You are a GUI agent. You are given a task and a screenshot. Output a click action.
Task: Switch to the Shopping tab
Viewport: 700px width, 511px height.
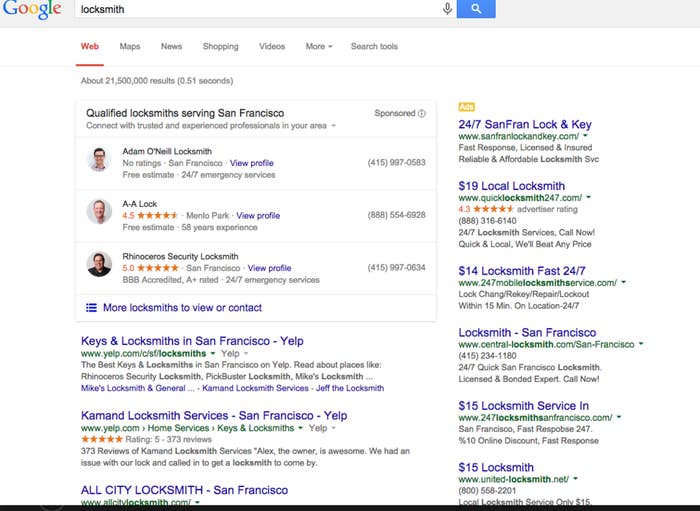[x=221, y=46]
